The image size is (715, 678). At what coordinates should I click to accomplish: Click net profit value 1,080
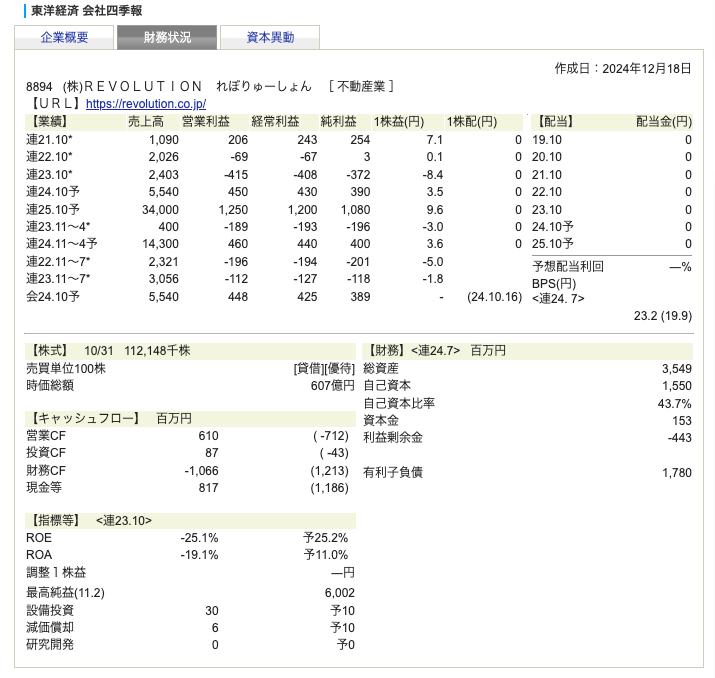pyautogui.click(x=355, y=210)
